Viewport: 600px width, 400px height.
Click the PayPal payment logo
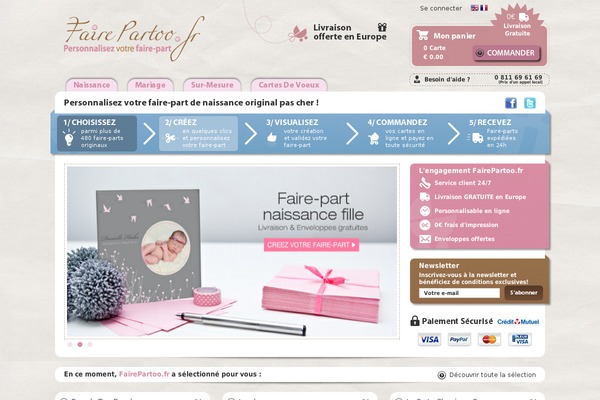click(x=459, y=340)
